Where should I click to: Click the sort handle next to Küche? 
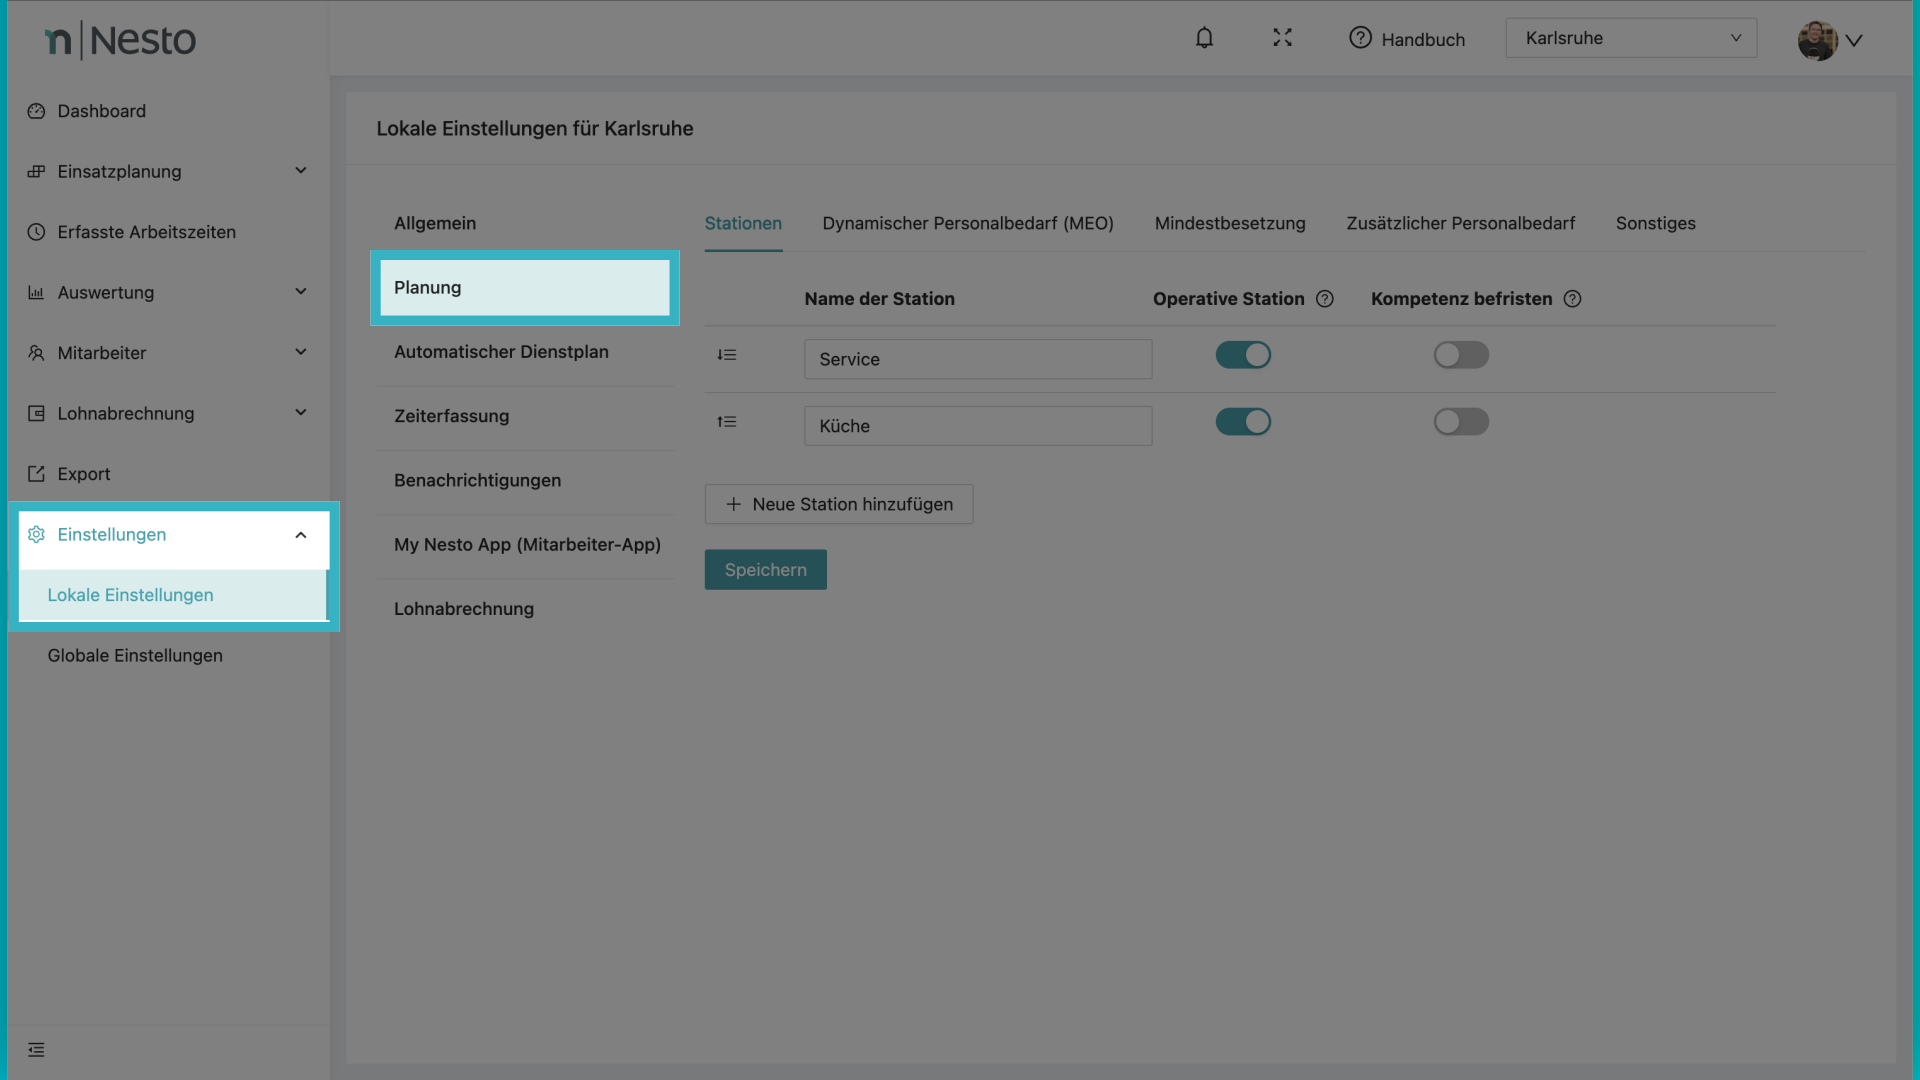(x=727, y=422)
